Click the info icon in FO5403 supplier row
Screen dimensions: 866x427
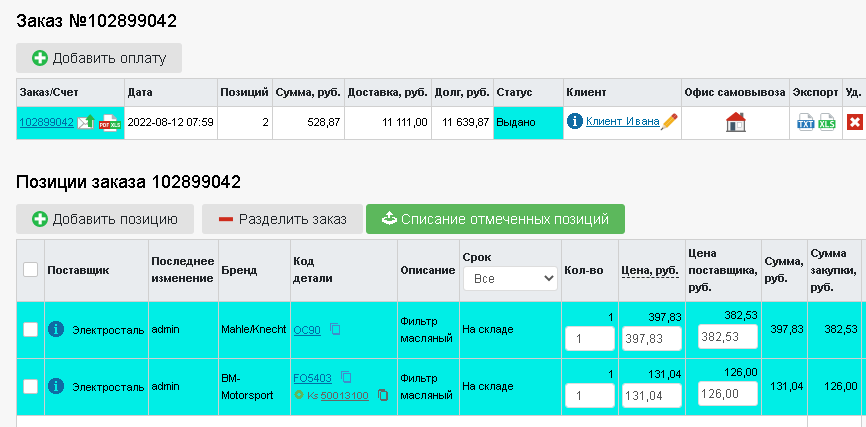[x=56, y=386]
